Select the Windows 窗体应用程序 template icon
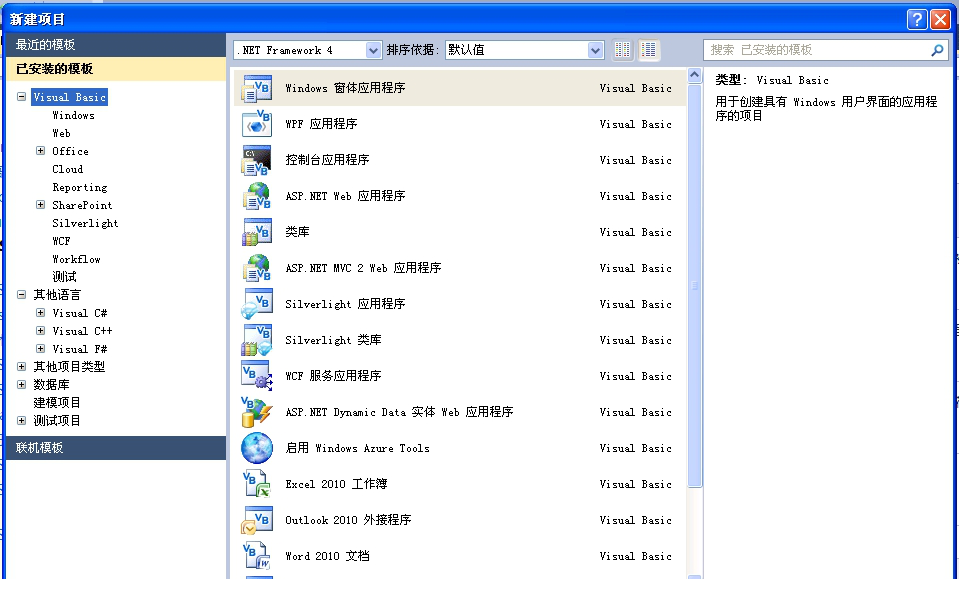Screen dimensions: 959x602 (x=257, y=88)
